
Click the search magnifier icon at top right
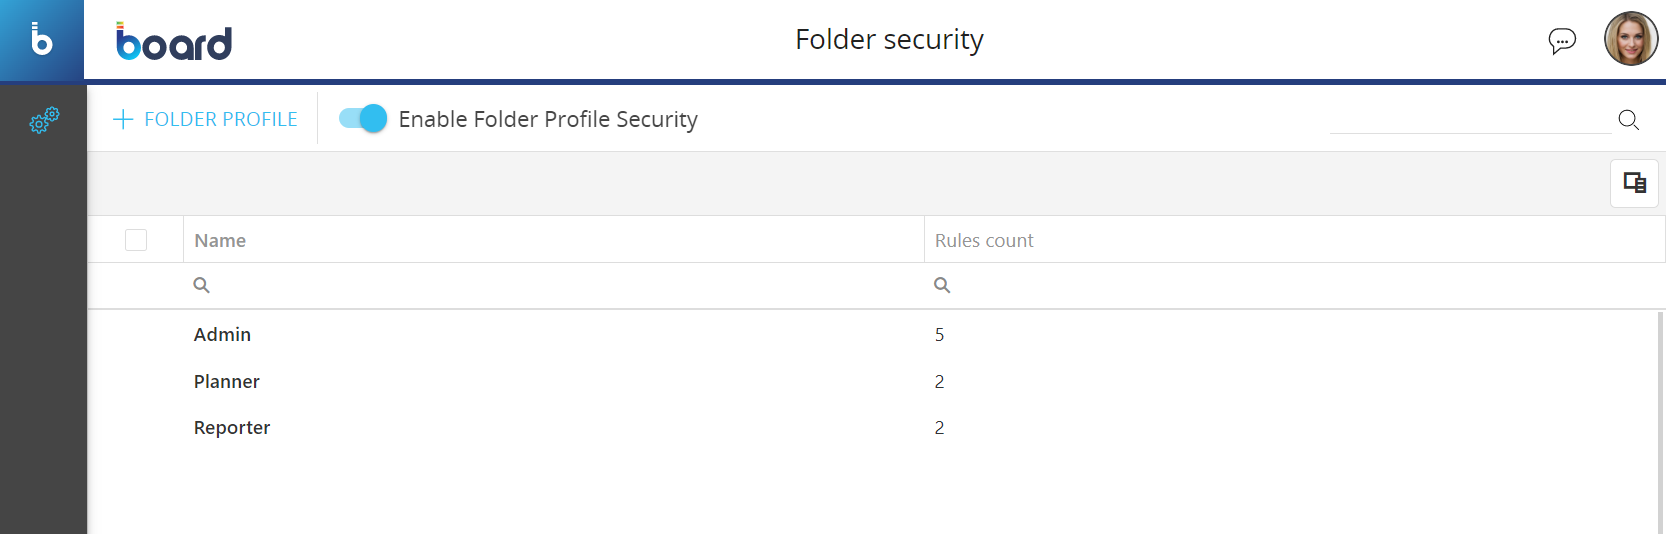tap(1628, 120)
